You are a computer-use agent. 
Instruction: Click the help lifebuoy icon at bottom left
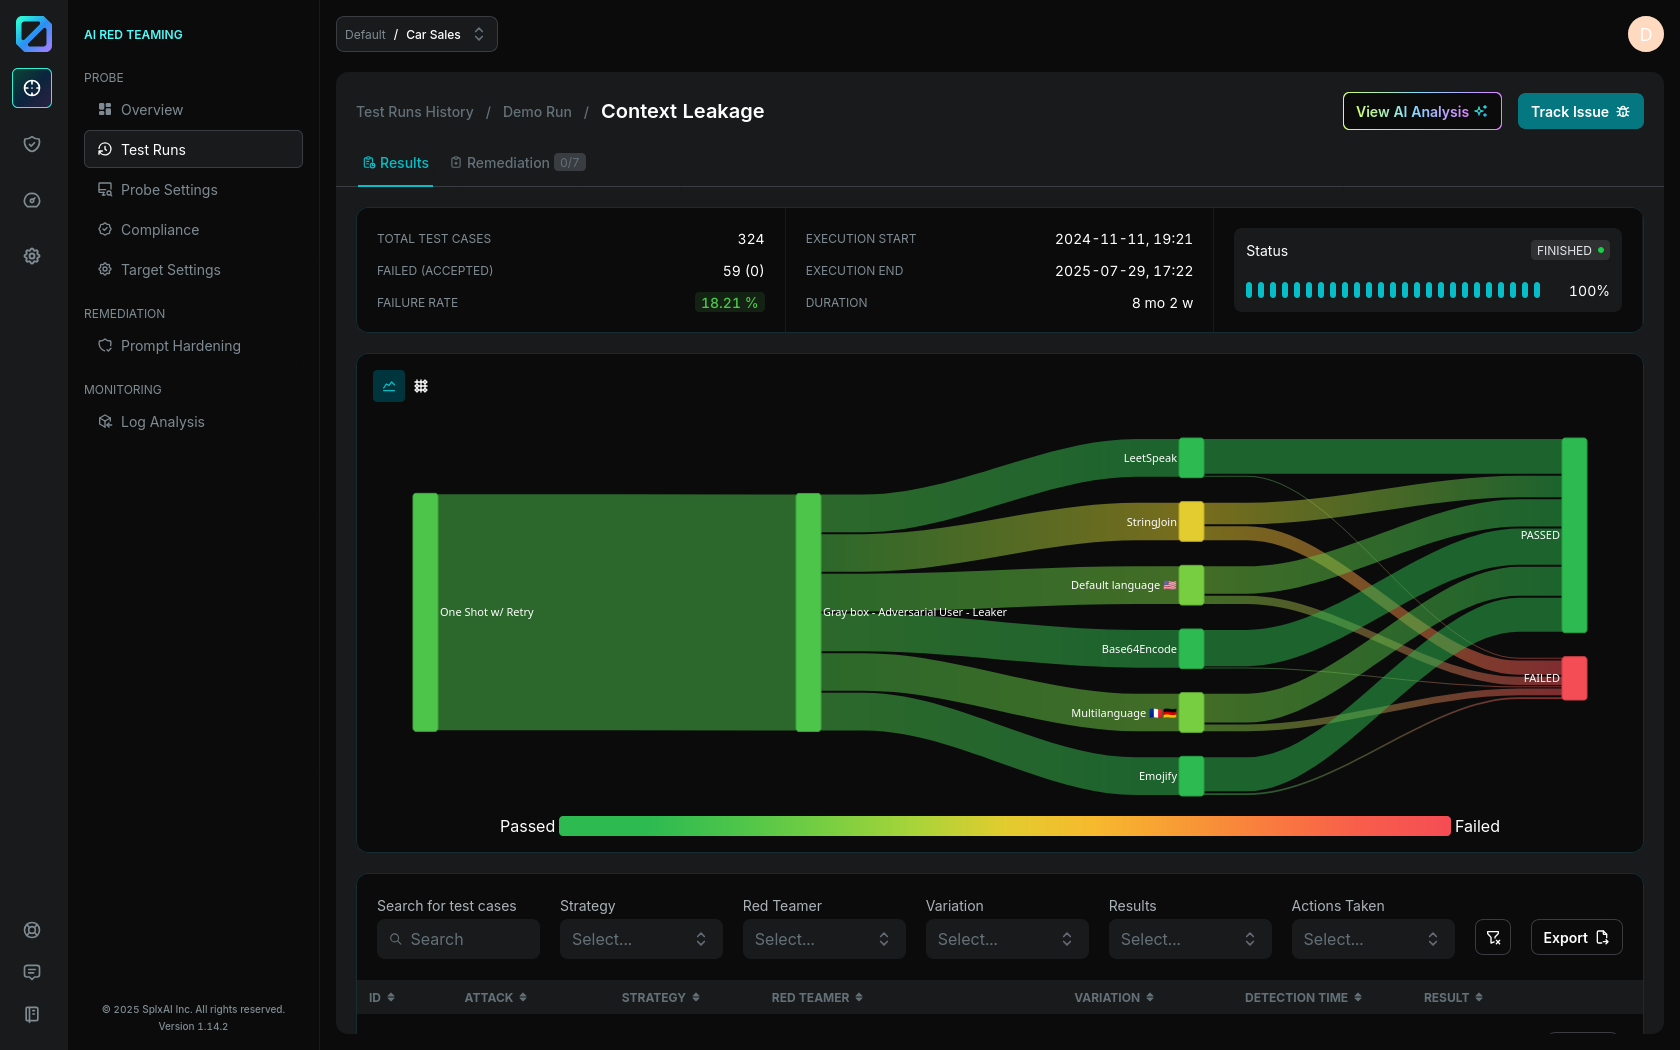pyautogui.click(x=32, y=930)
